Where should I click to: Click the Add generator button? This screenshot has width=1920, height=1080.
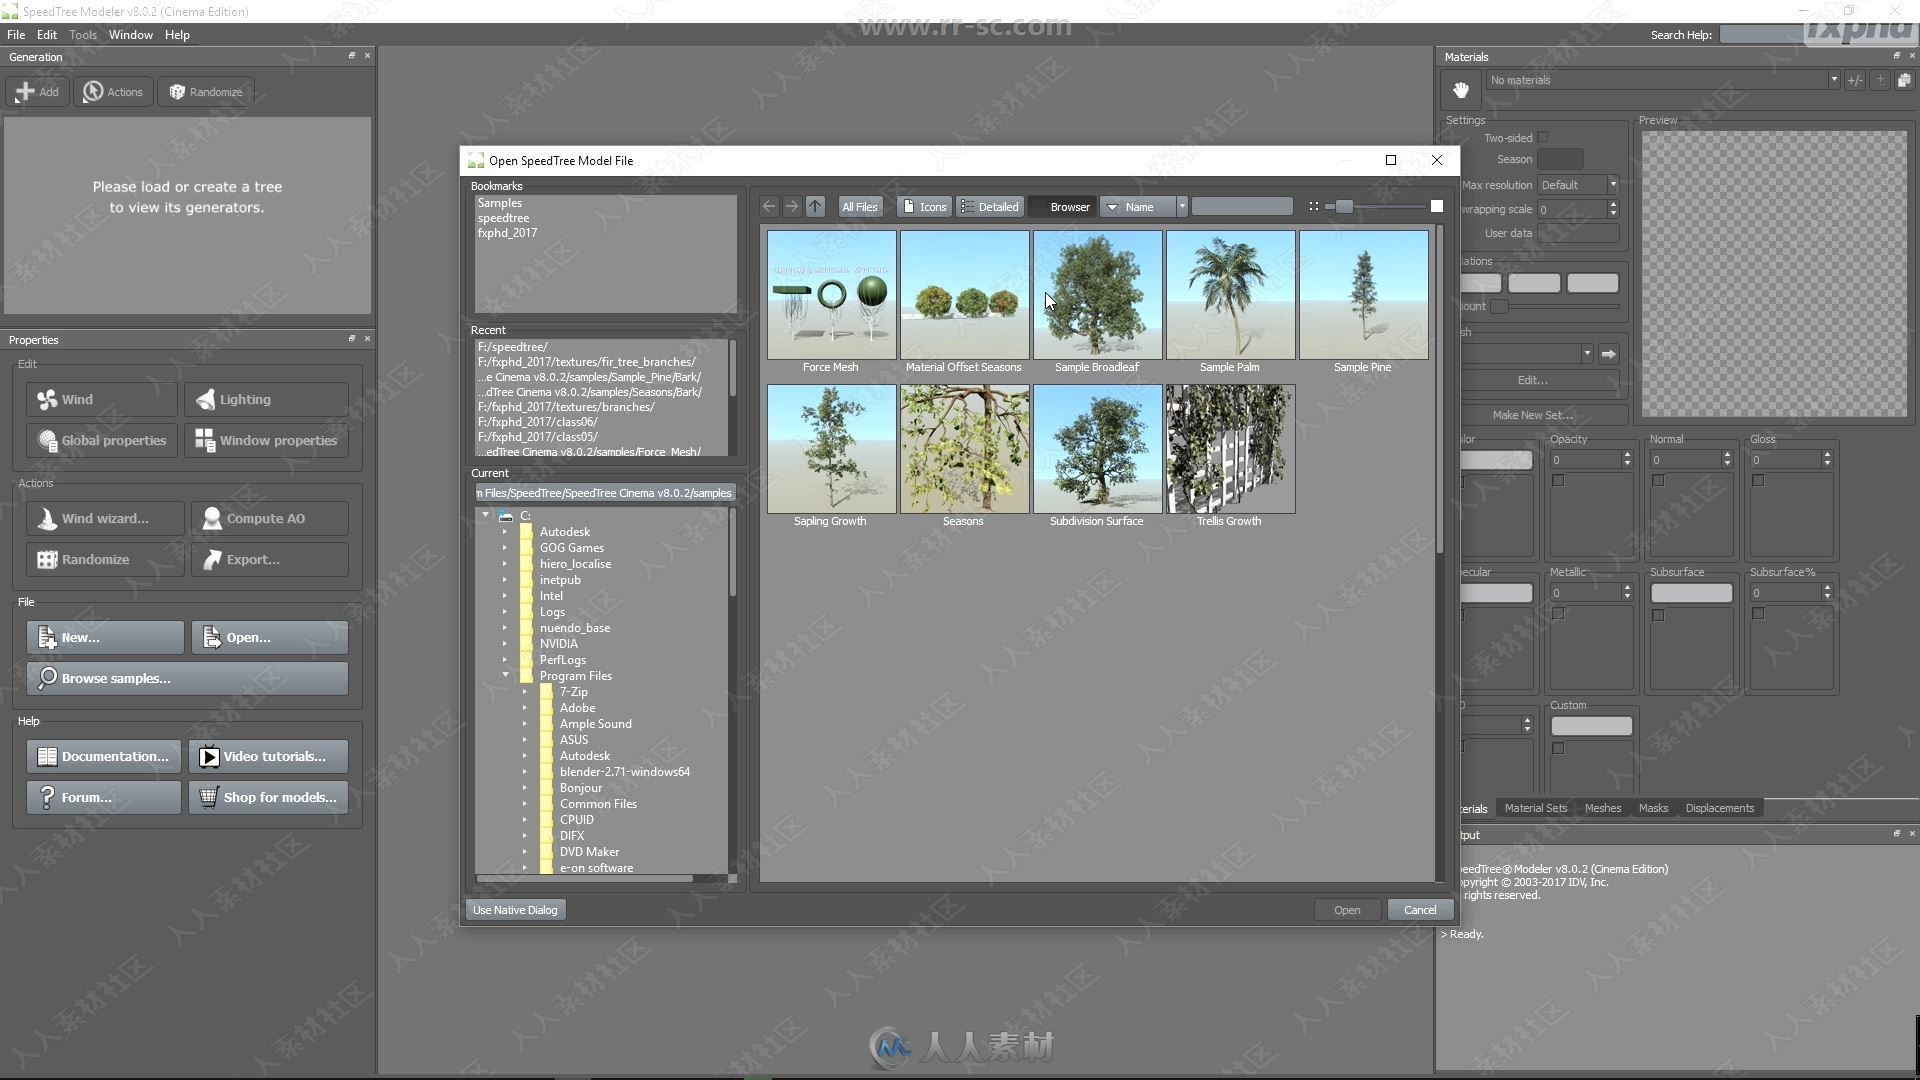click(x=37, y=92)
